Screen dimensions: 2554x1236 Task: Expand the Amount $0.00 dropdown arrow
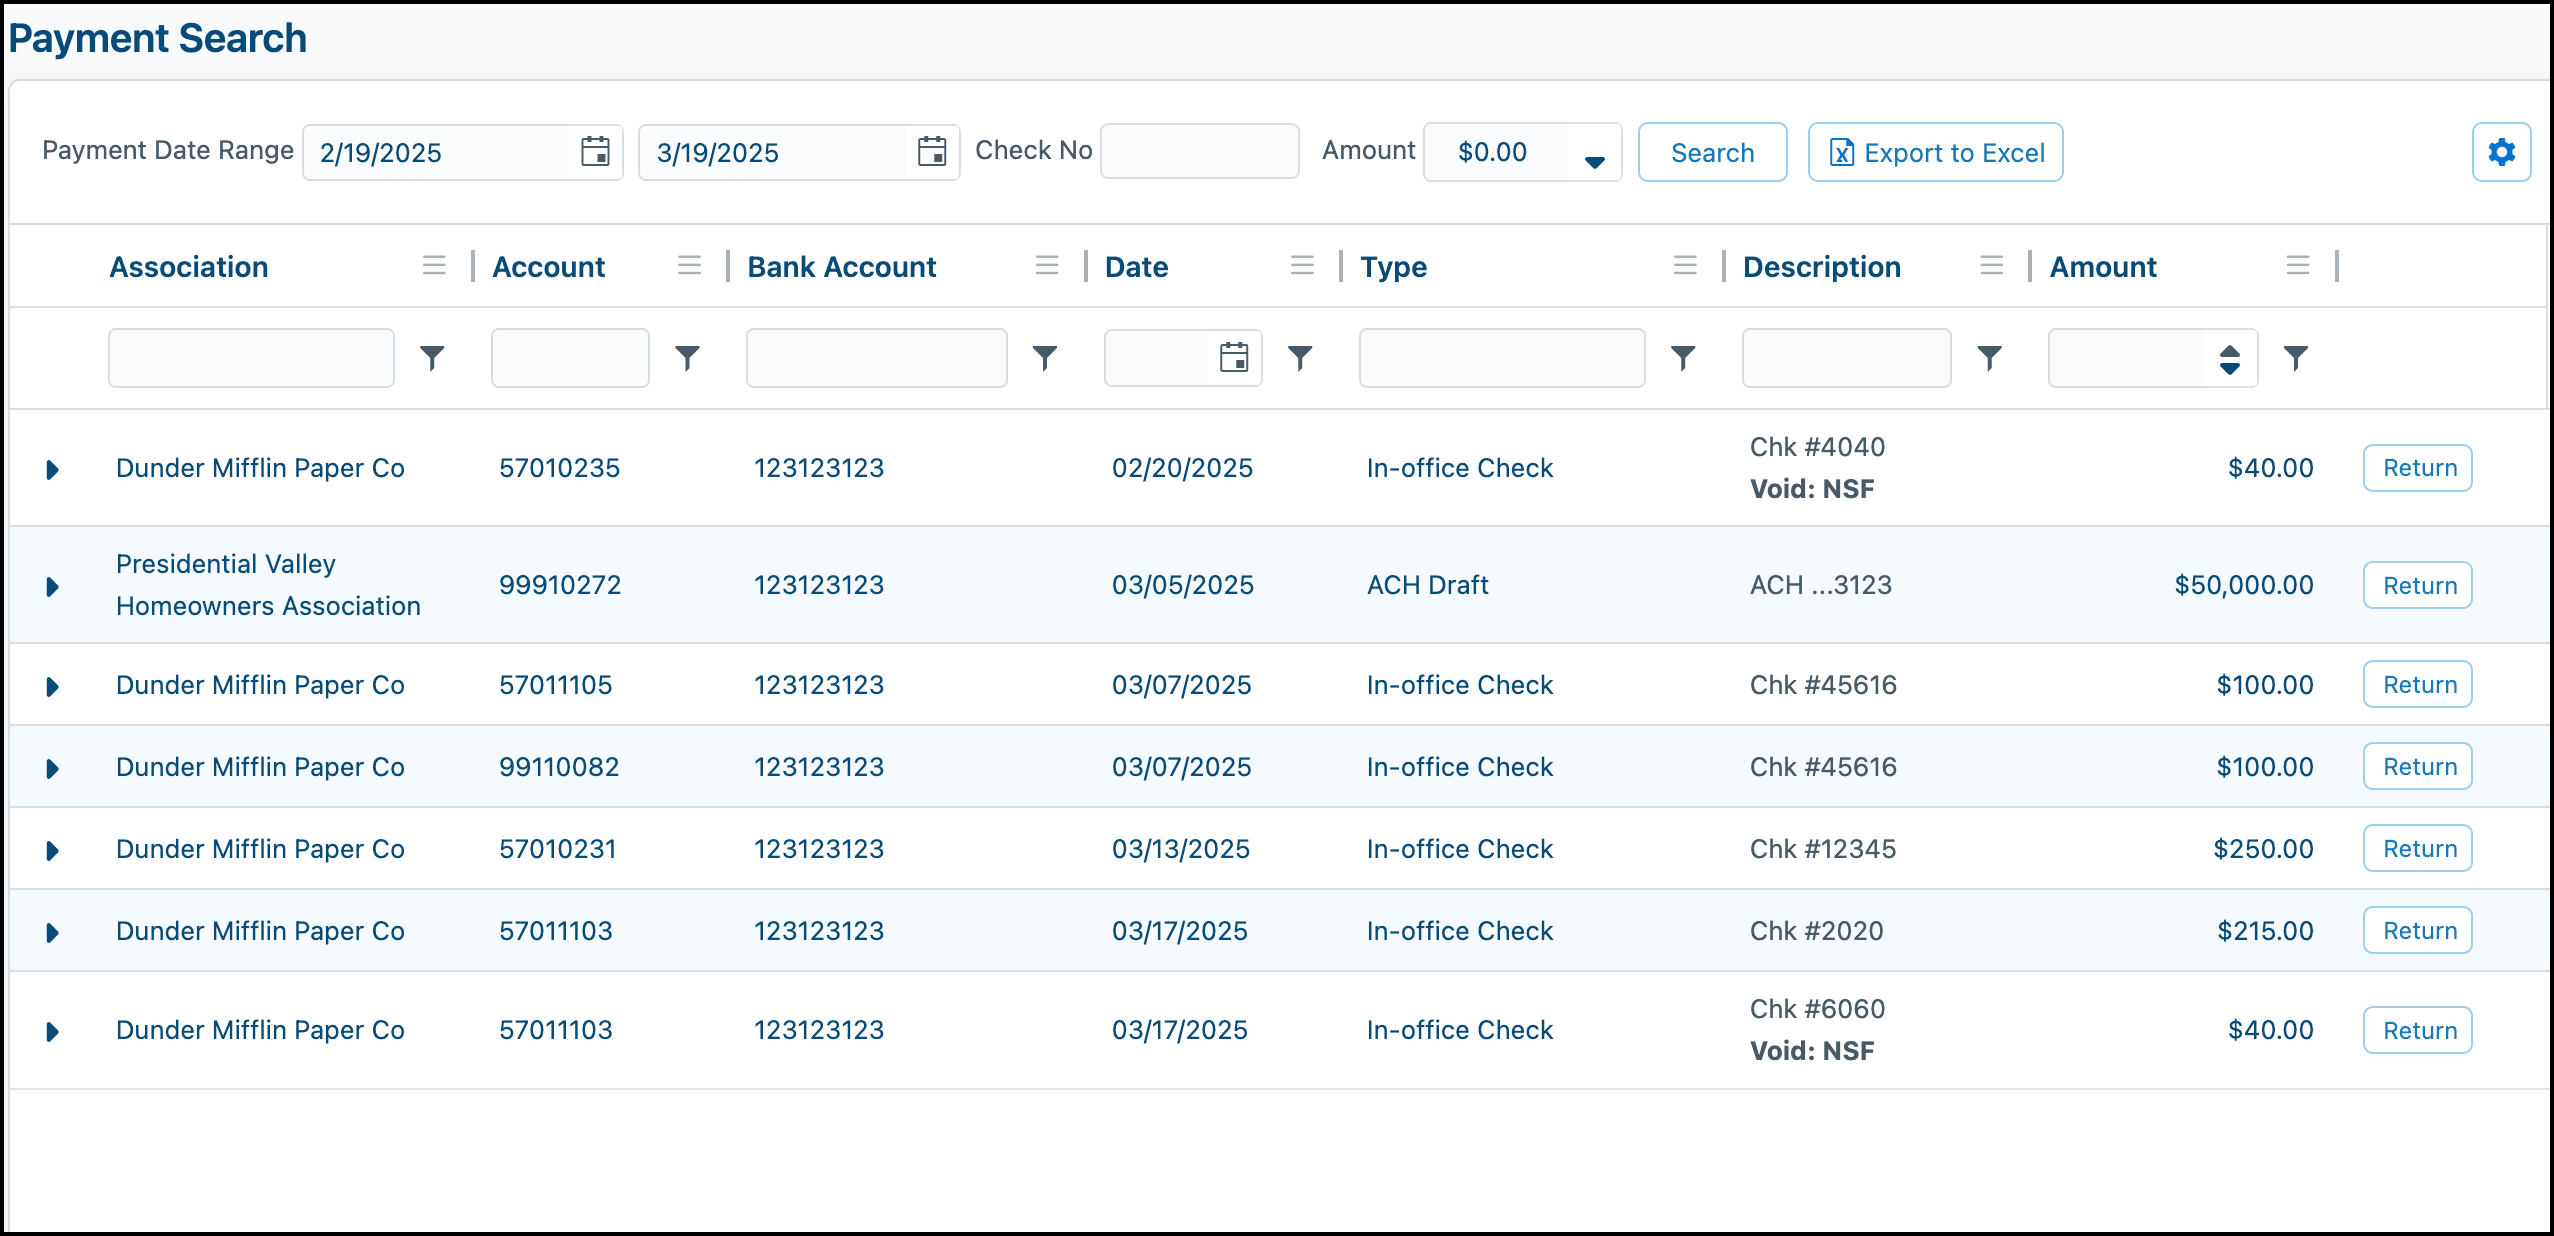pos(1594,161)
